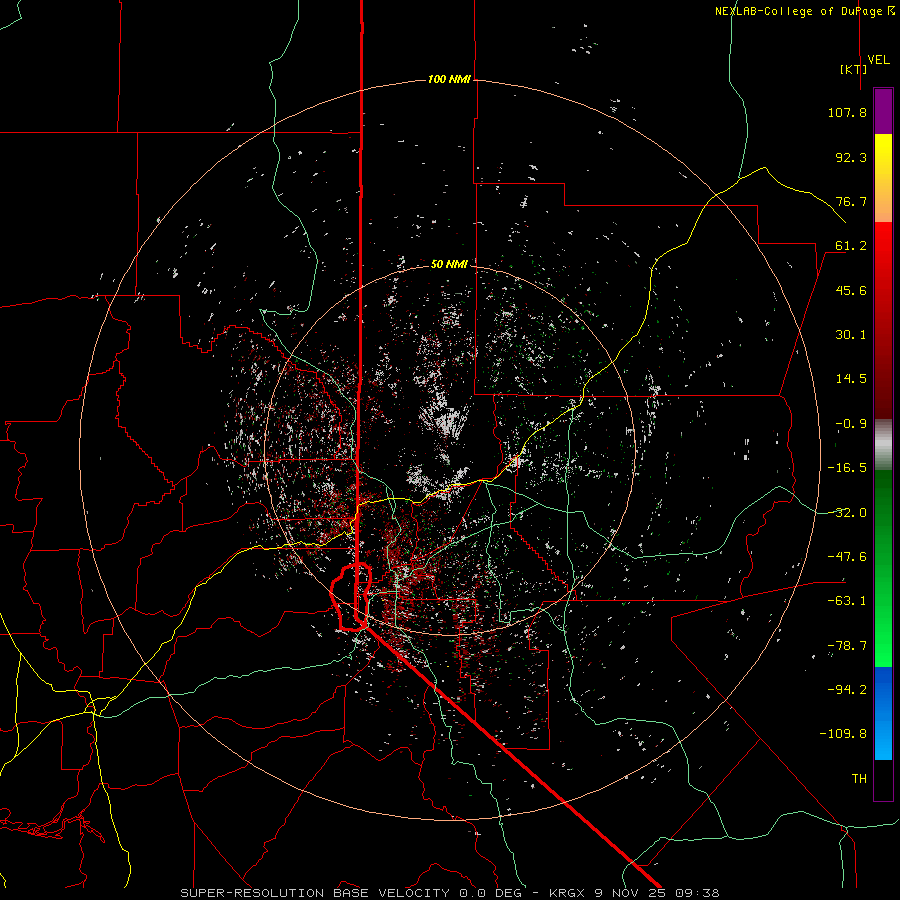Screen dimensions: 900x900
Task: Click the 9 NOV 25 date text
Action: [x=630, y=893]
